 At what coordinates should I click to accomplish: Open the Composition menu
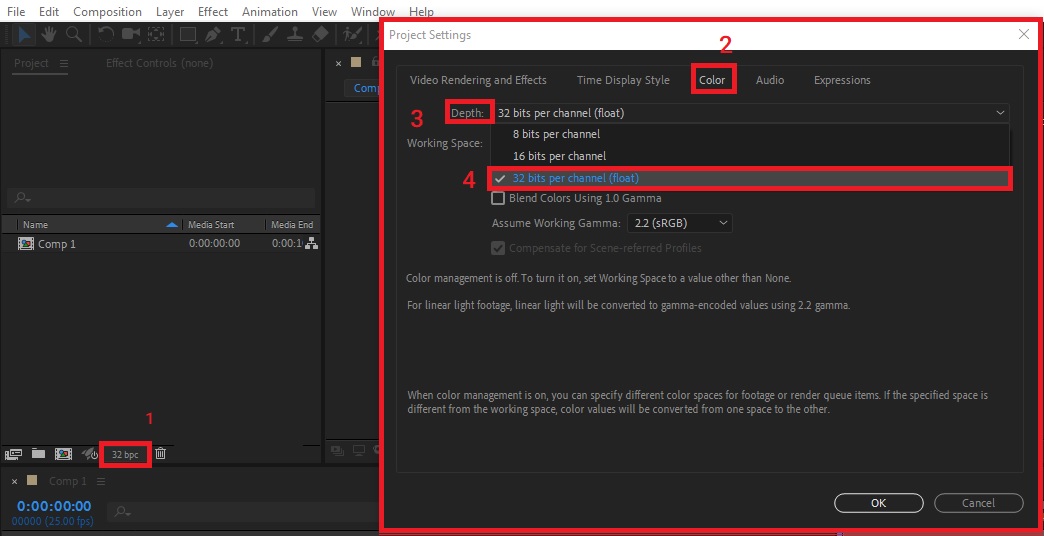tap(107, 12)
